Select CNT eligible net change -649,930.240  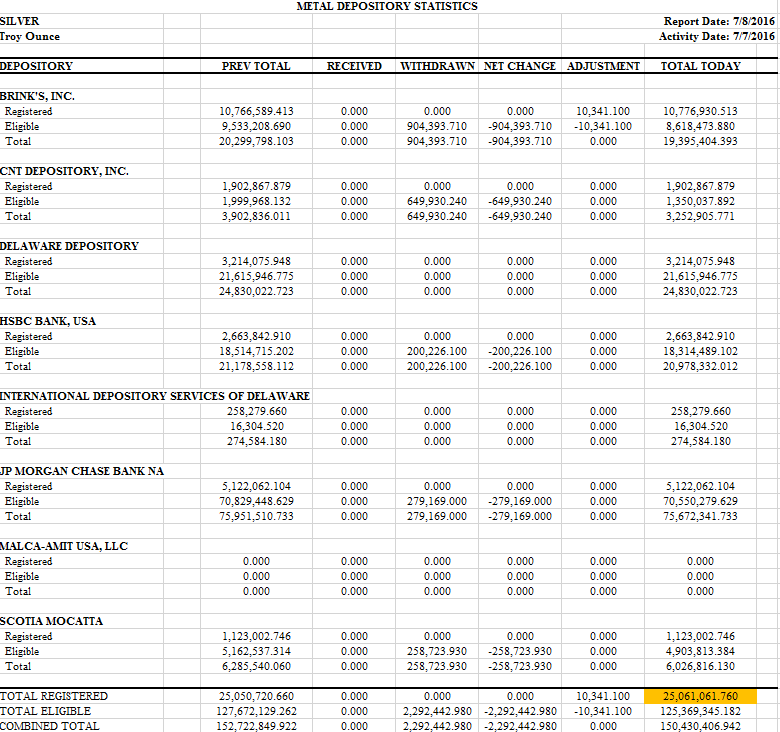pyautogui.click(x=520, y=201)
